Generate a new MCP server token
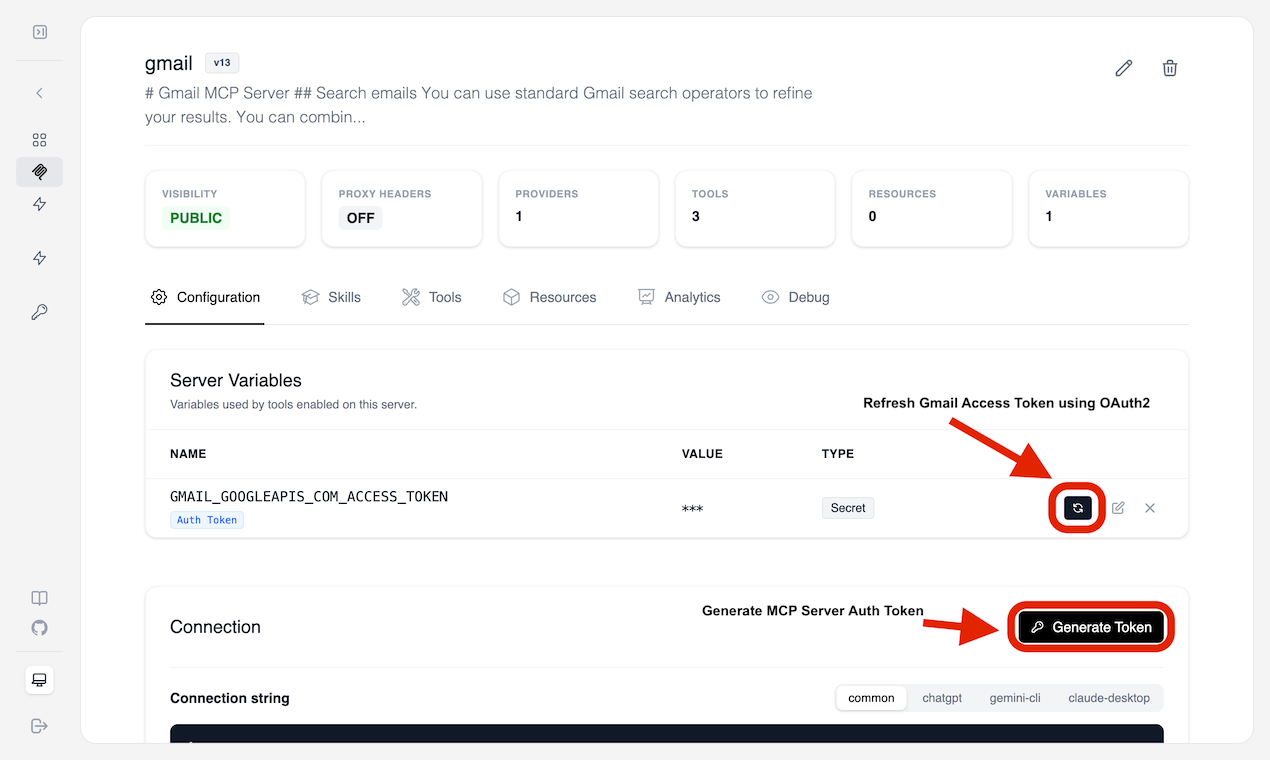The width and height of the screenshot is (1270, 760). [x=1090, y=627]
